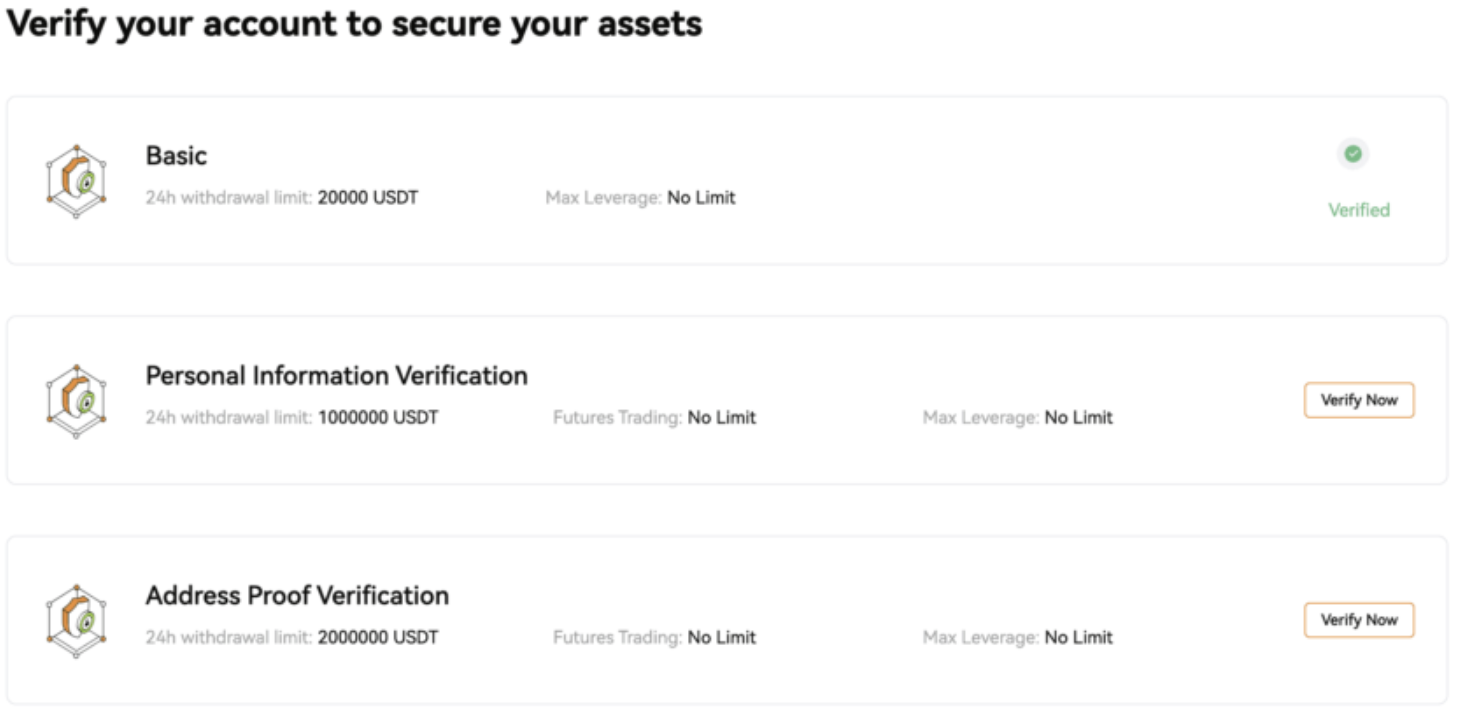
Task: Click Max Leverage text in Basic card
Action: (x=640, y=198)
